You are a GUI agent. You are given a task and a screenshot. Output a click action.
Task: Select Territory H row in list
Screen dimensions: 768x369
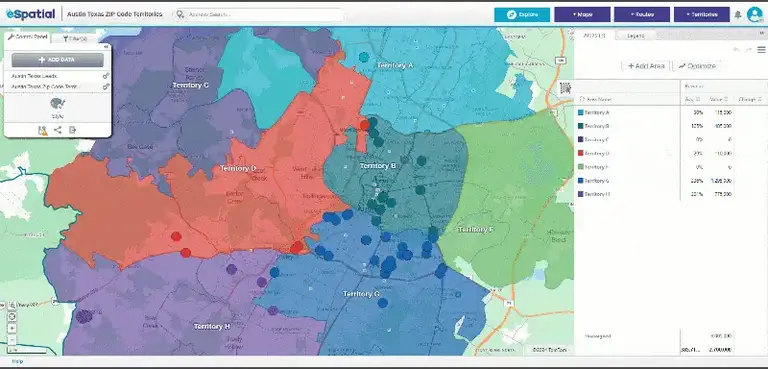point(671,194)
